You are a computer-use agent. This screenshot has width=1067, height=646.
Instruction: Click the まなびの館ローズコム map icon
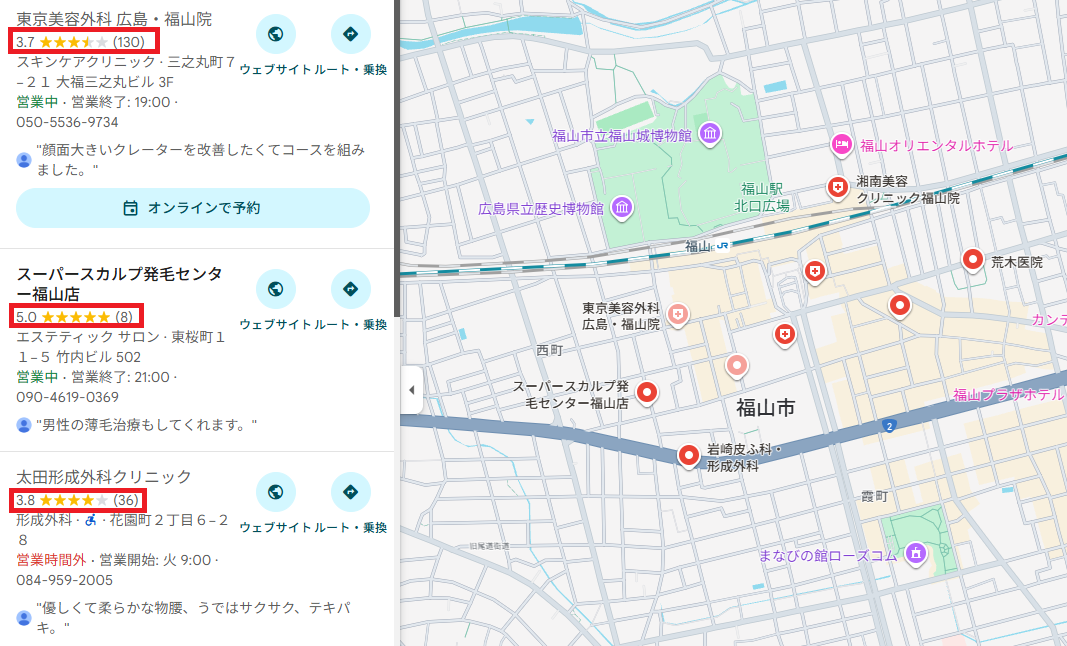[914, 553]
